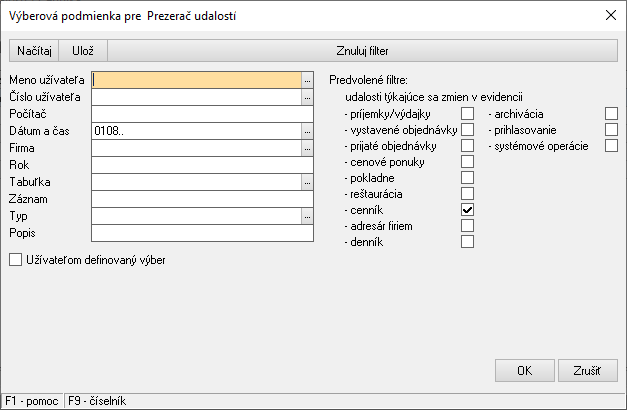The width and height of the screenshot is (627, 410).
Task: Tick the Užívateľom definovaný výber checkbox
Action: pos(15,260)
